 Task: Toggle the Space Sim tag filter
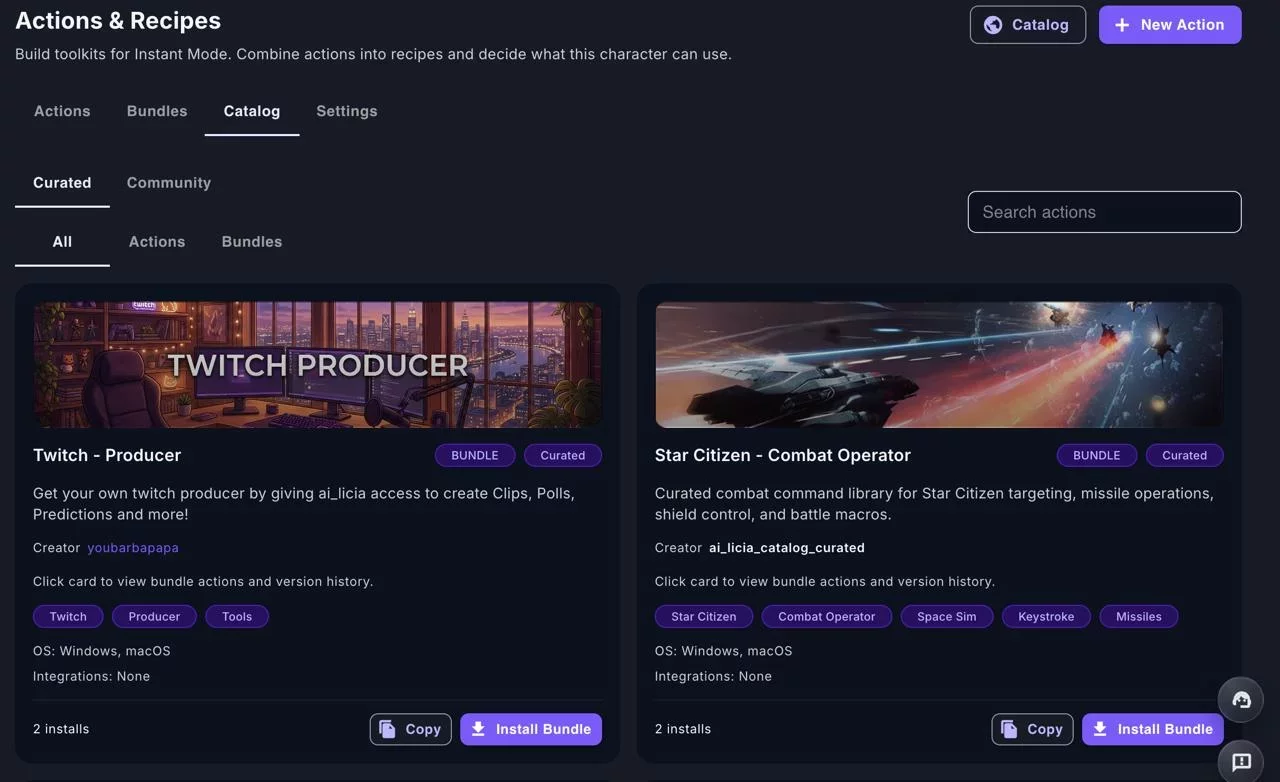pyautogui.click(x=946, y=616)
